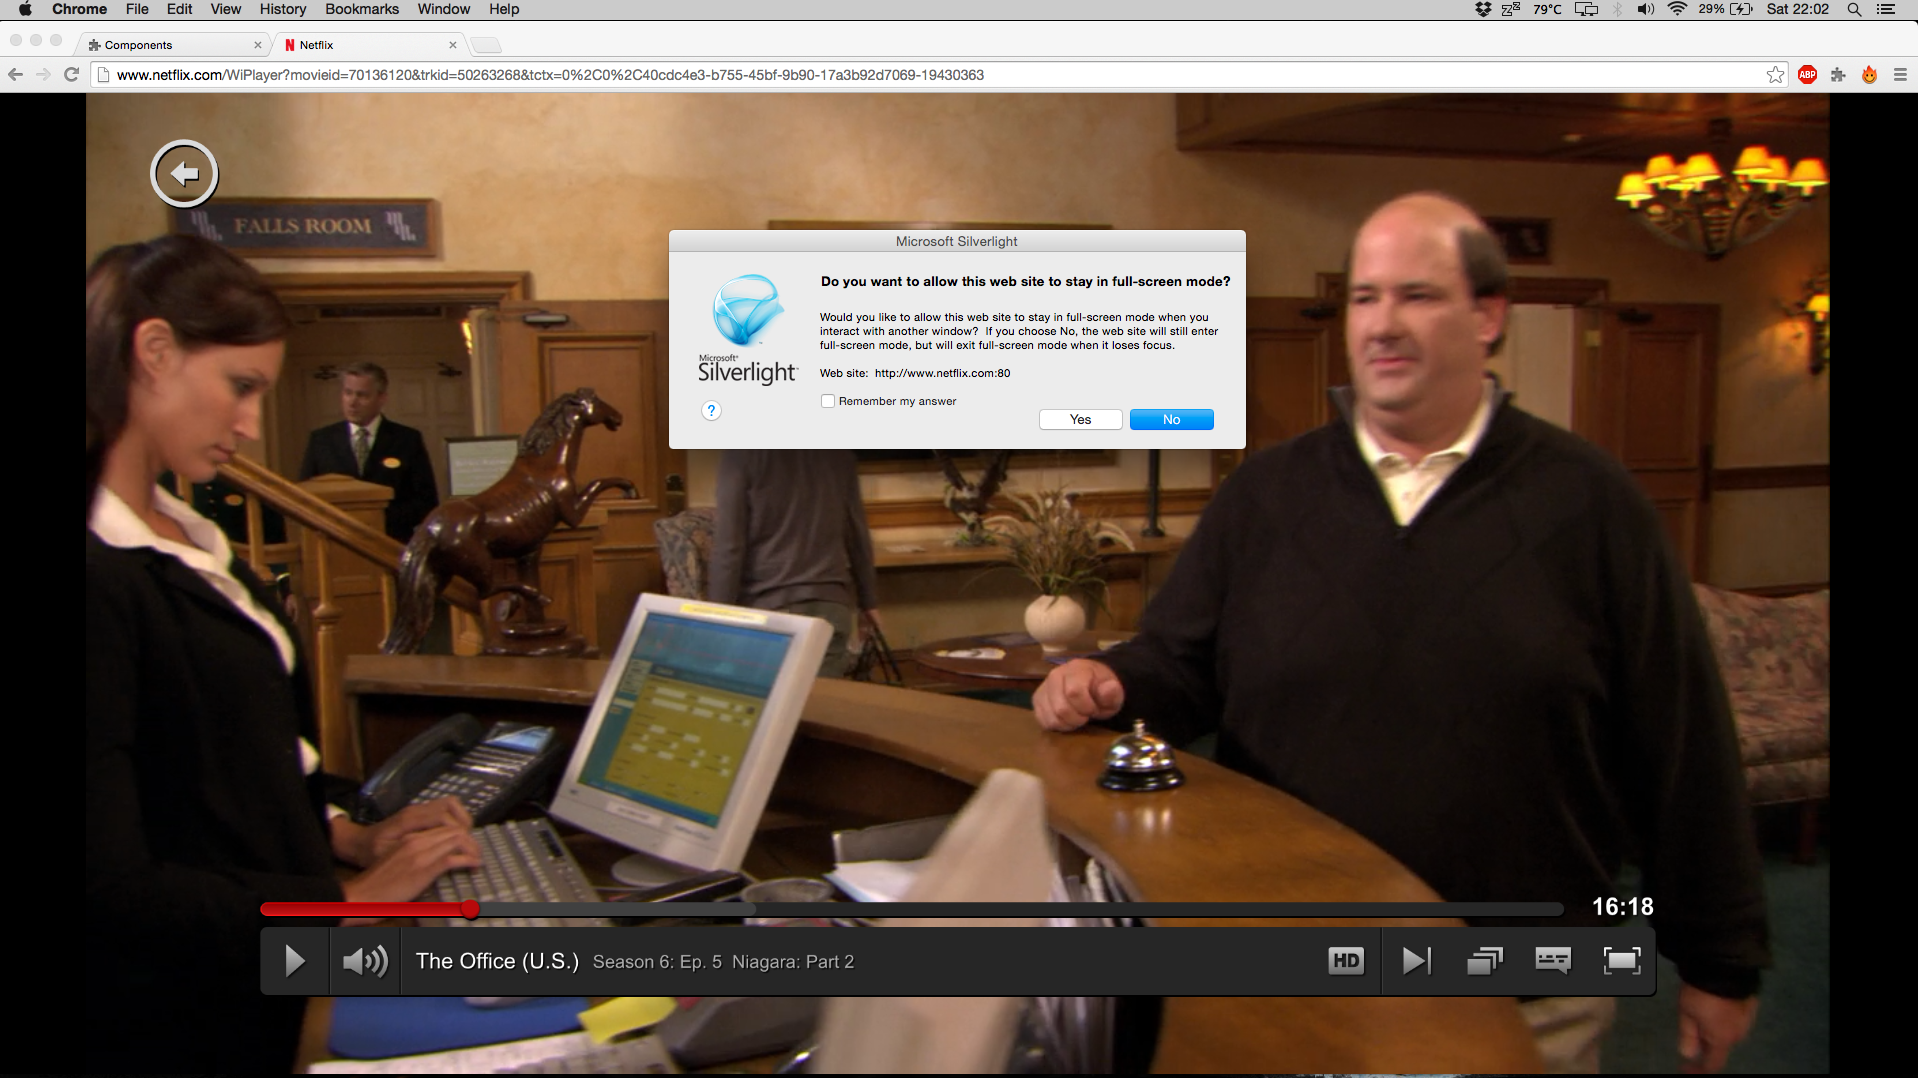
Task: Open the Chrome application menu
Action: tap(79, 9)
